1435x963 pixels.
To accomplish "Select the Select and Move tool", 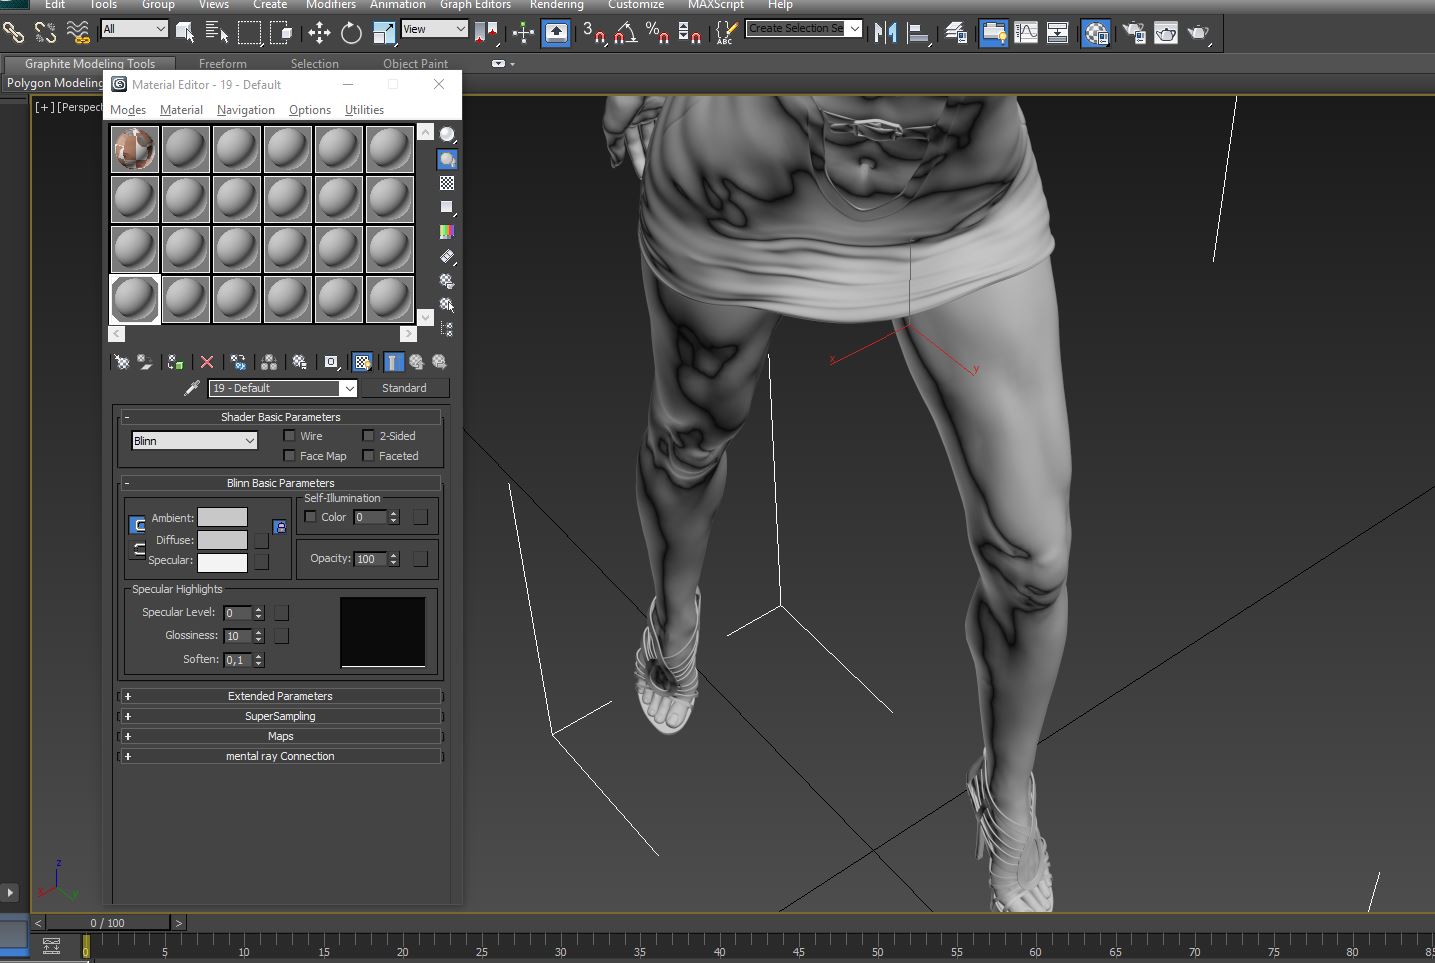I will (x=319, y=33).
